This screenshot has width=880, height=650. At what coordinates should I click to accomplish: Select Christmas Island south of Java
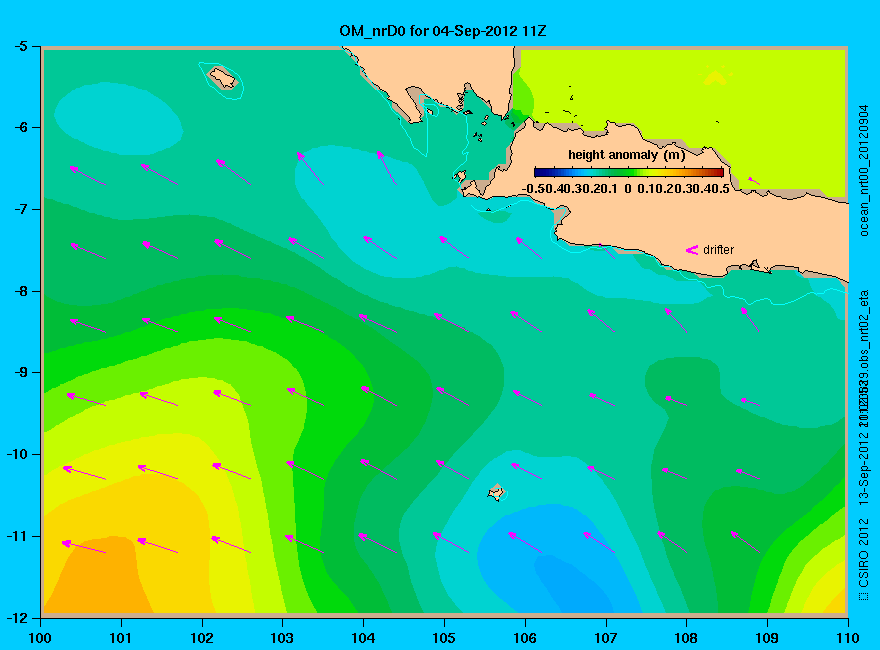(496, 492)
